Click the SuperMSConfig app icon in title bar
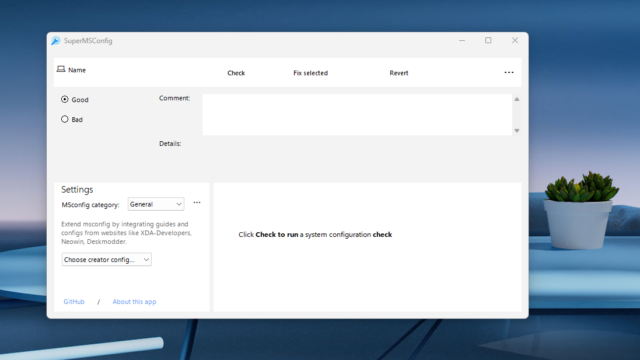The image size is (640, 360). coord(56,40)
